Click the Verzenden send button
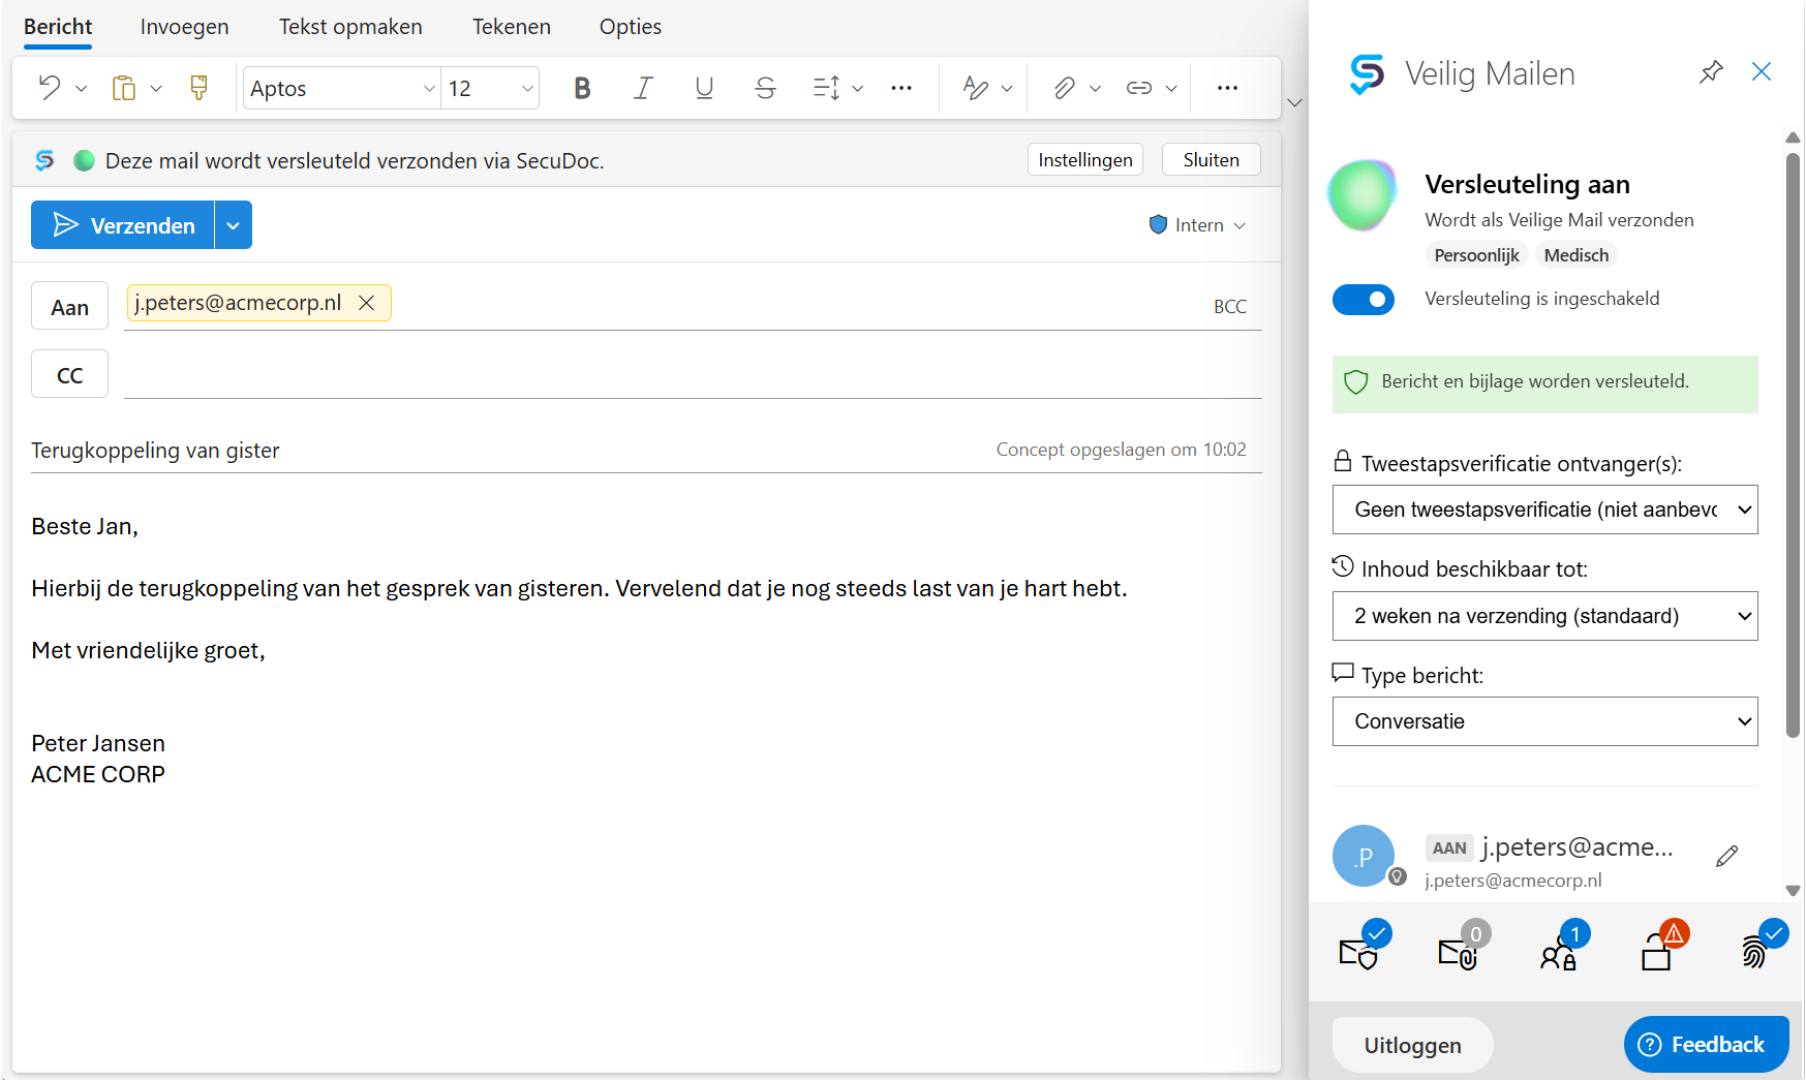 [123, 226]
